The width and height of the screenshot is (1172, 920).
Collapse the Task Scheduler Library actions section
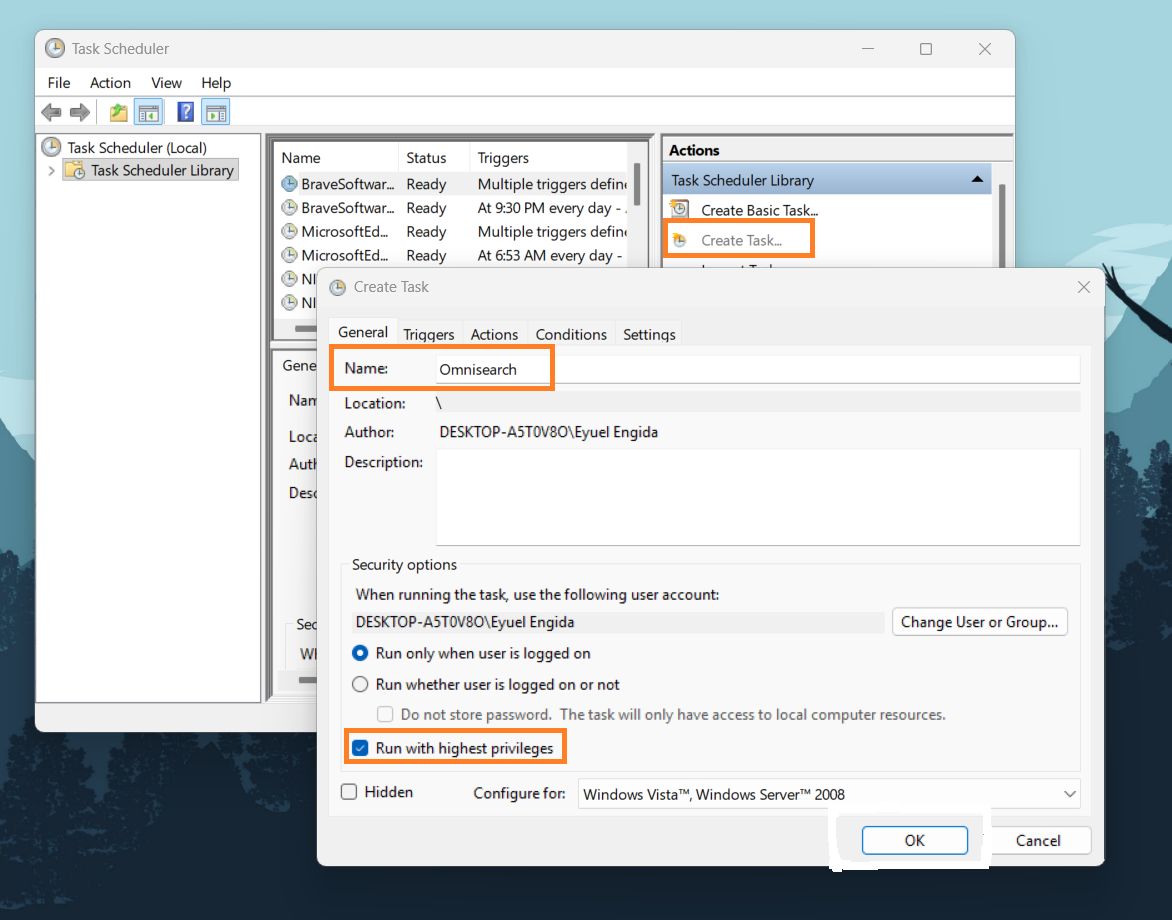(x=977, y=179)
